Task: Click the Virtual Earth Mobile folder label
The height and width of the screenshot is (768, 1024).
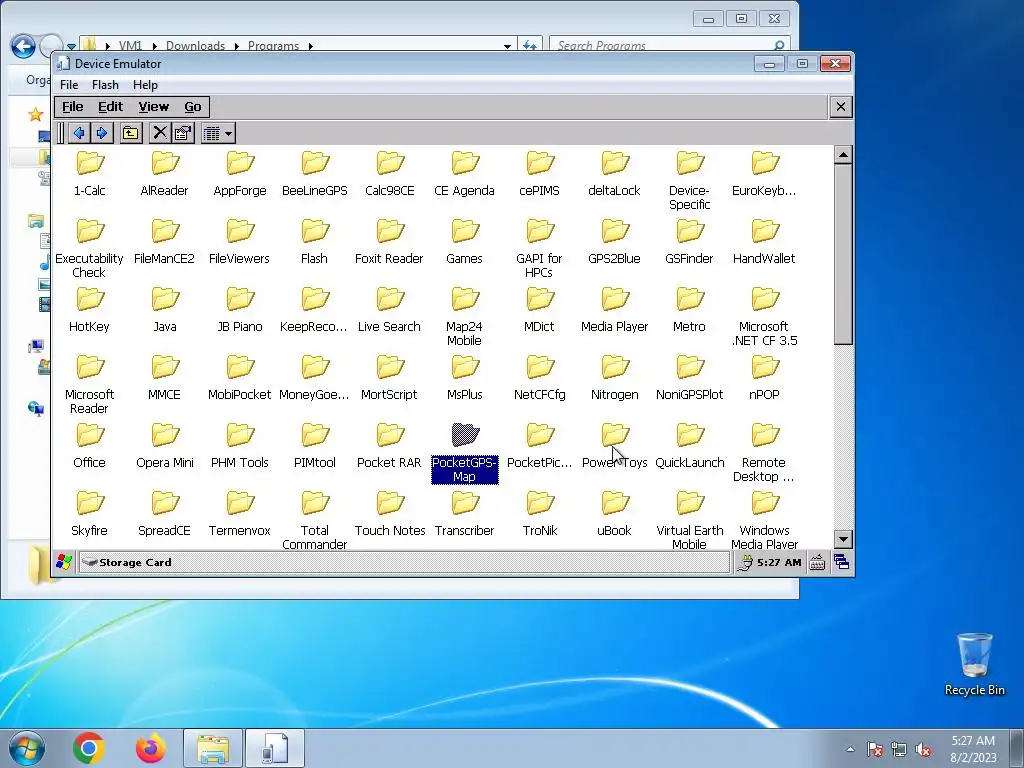Action: (690, 537)
